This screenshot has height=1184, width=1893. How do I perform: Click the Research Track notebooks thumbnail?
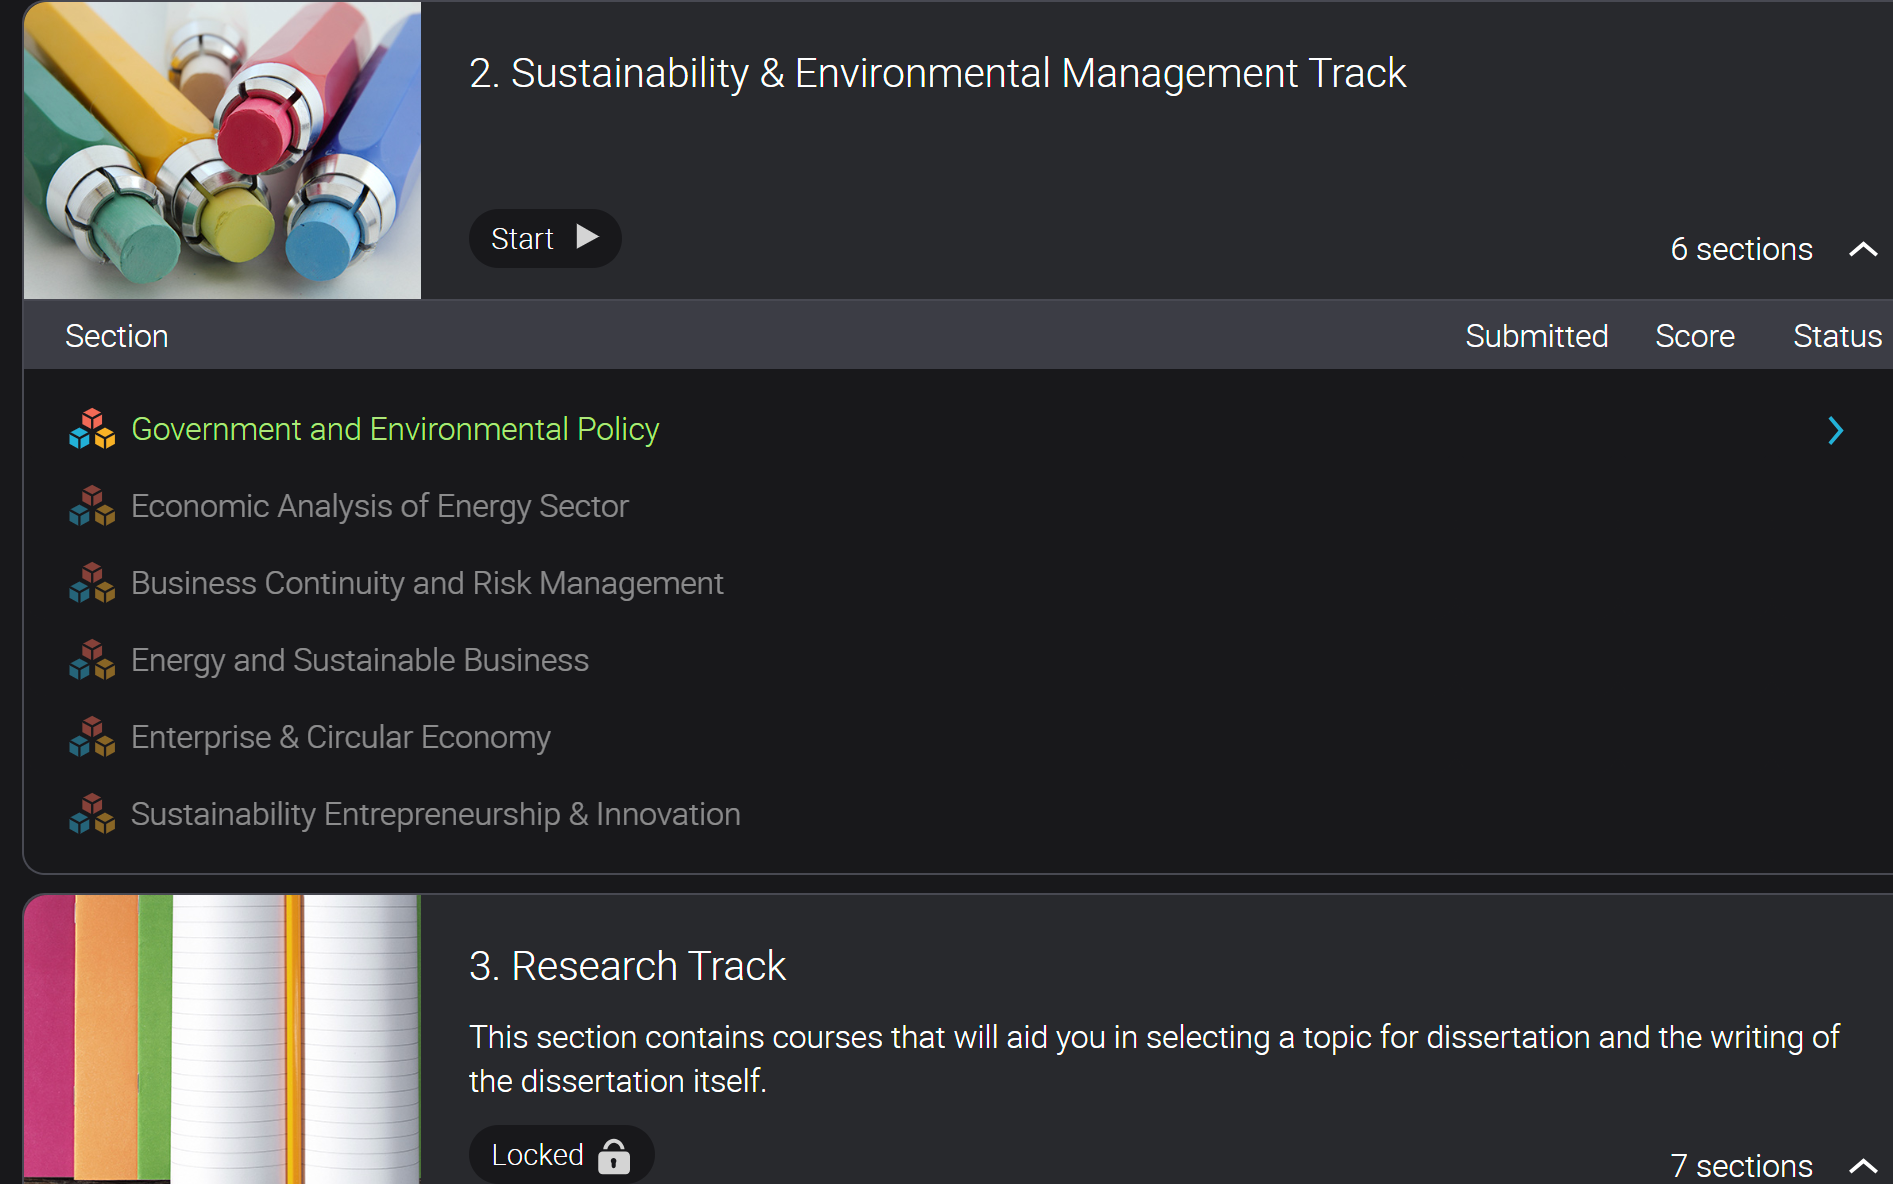(222, 1040)
